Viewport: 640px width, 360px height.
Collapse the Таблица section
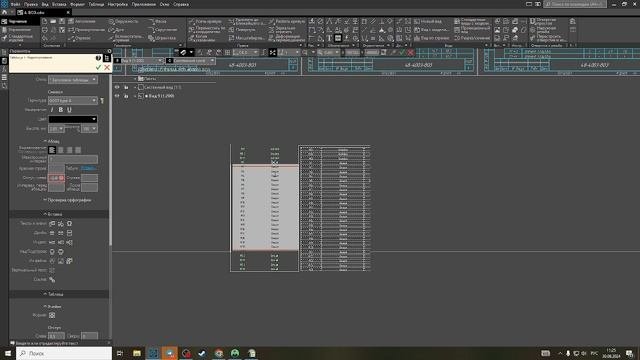tap(53, 294)
